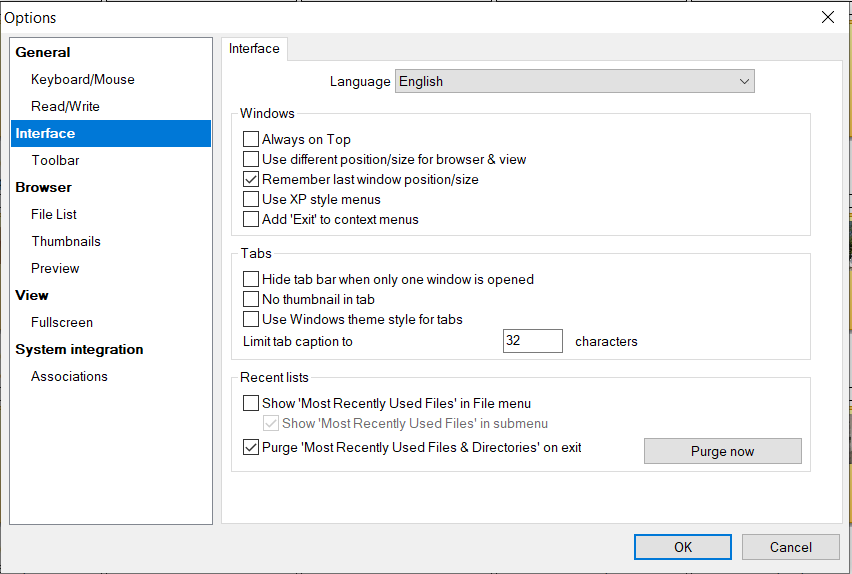Confirm options with OK button
The image size is (852, 574).
coord(683,547)
